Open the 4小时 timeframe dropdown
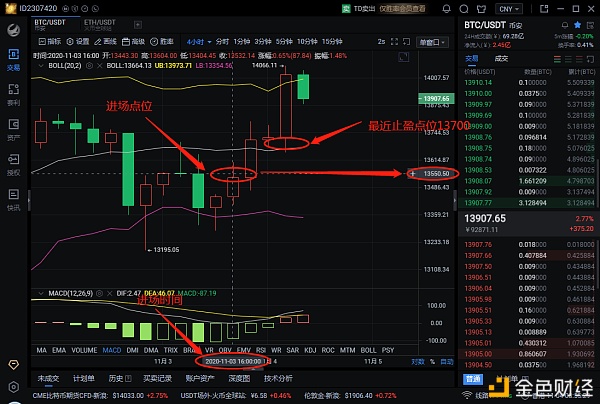 tap(199, 42)
